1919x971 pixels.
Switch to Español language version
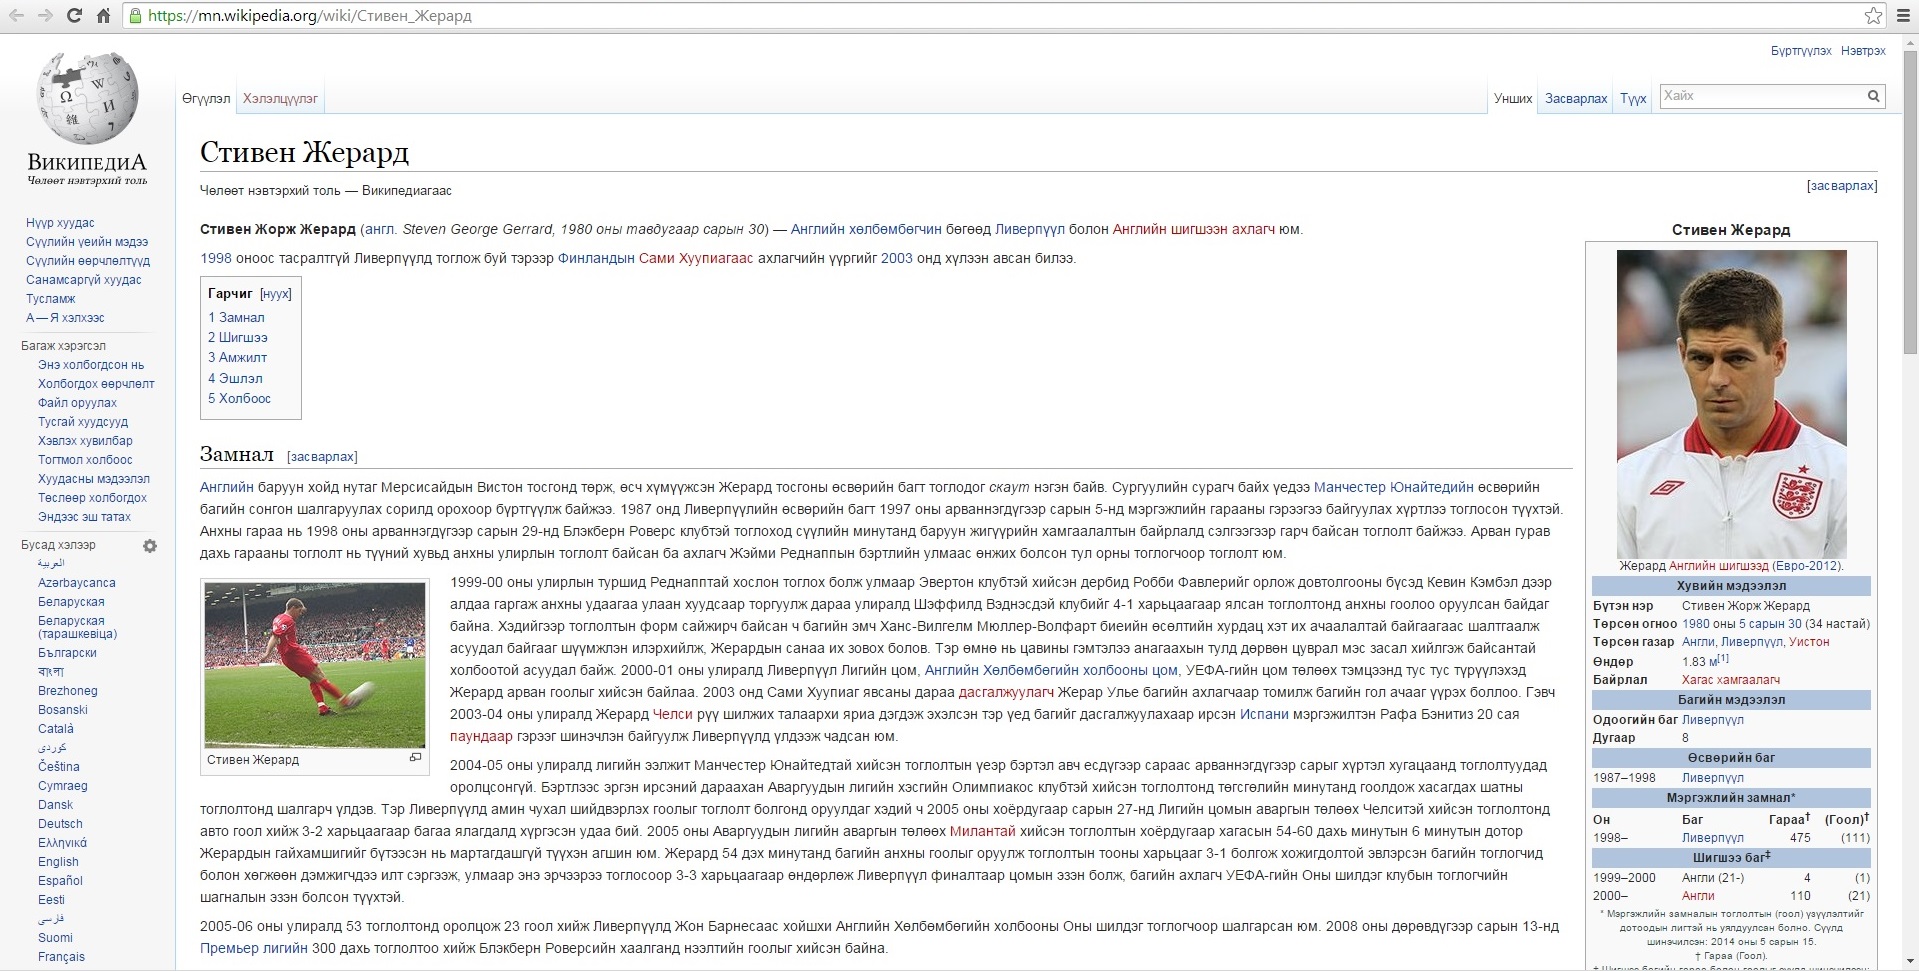(x=60, y=881)
